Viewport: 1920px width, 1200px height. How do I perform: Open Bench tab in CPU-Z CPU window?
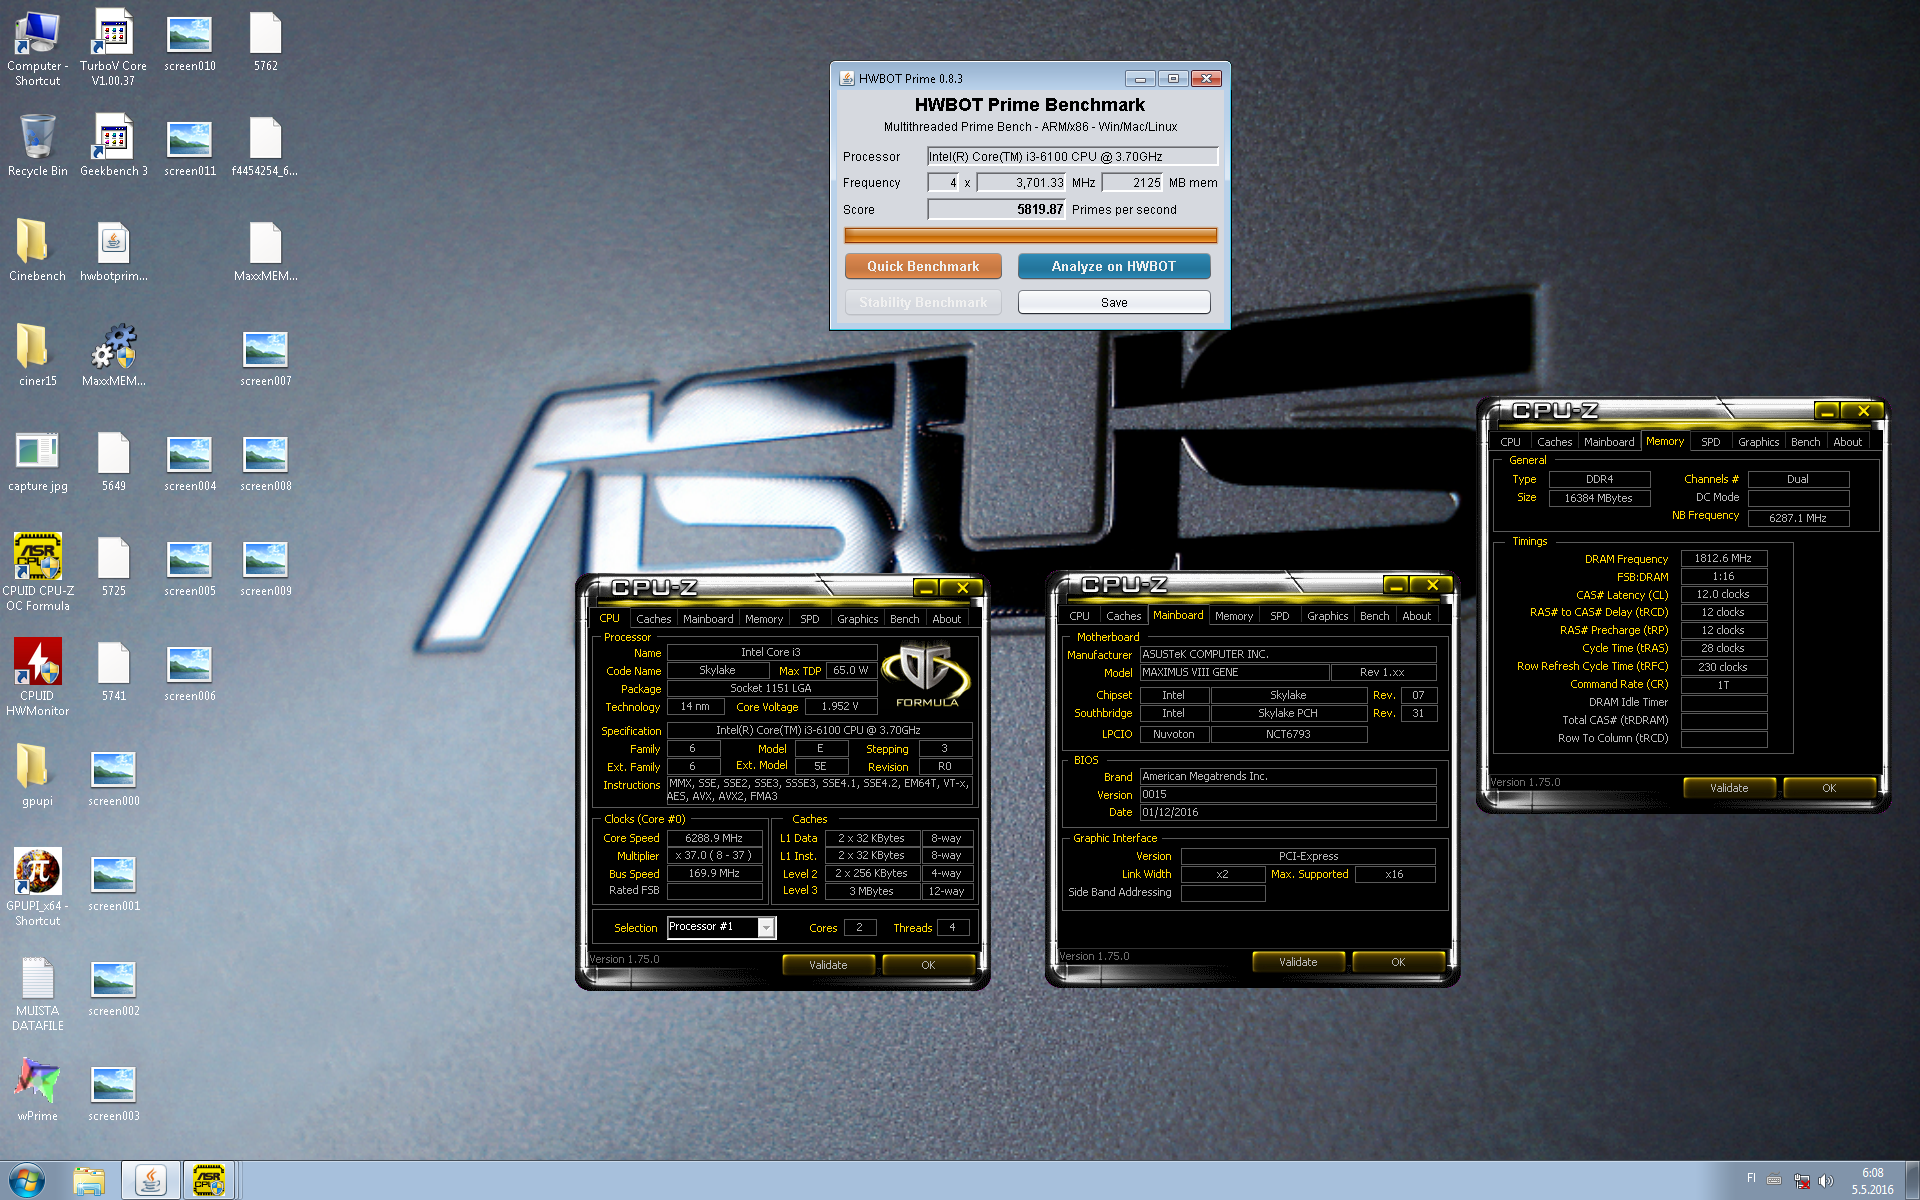coord(904,619)
